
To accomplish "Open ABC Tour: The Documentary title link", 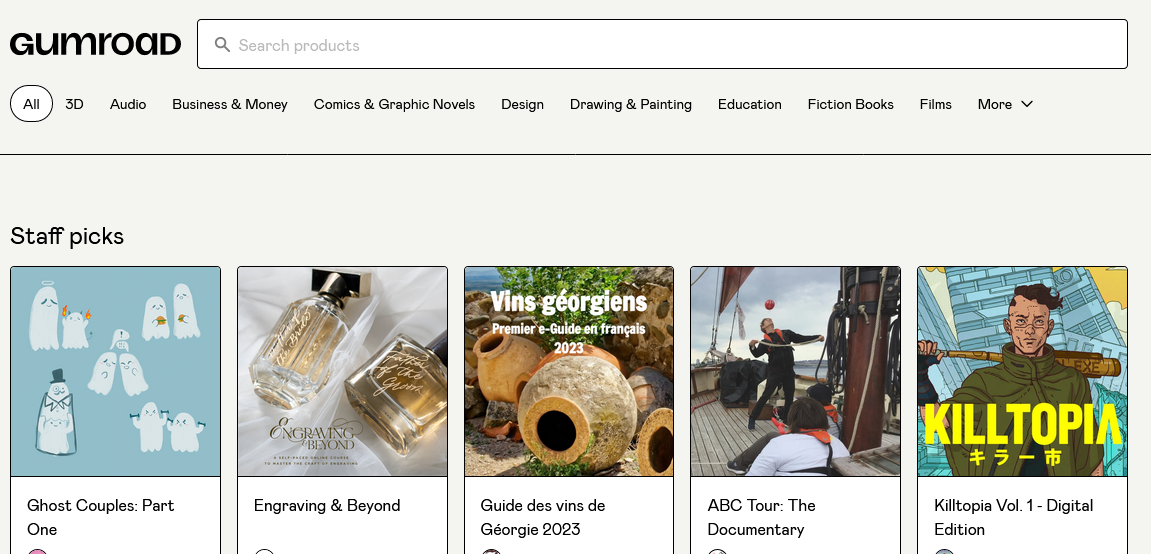I will [x=761, y=517].
